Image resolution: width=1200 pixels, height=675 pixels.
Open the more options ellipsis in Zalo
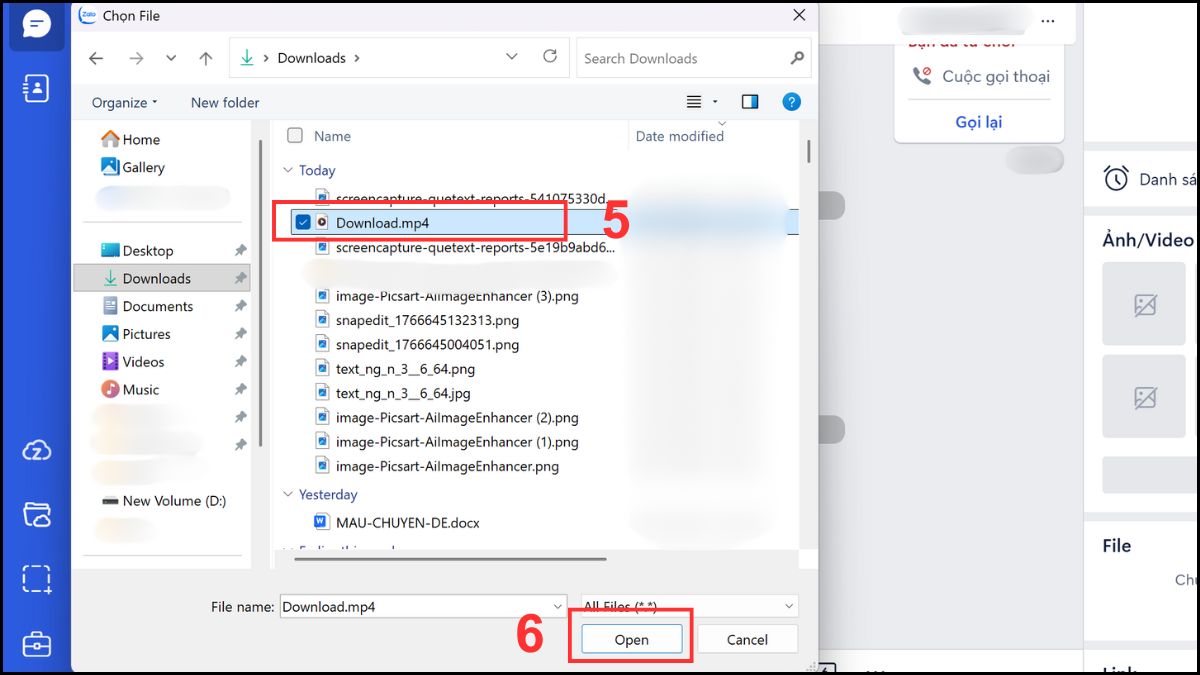click(x=1048, y=20)
